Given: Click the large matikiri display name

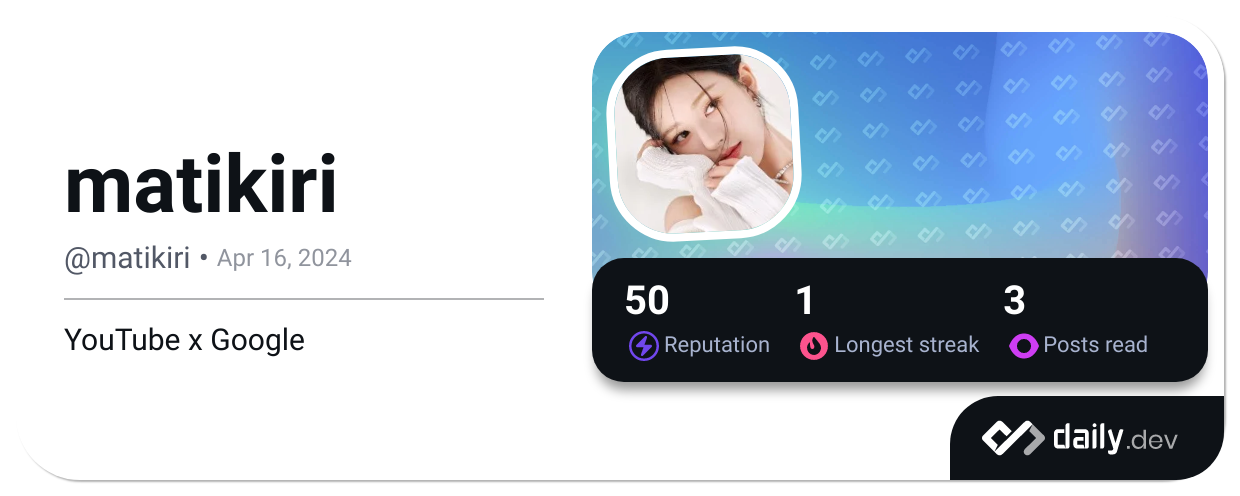Looking at the screenshot, I should click(200, 187).
